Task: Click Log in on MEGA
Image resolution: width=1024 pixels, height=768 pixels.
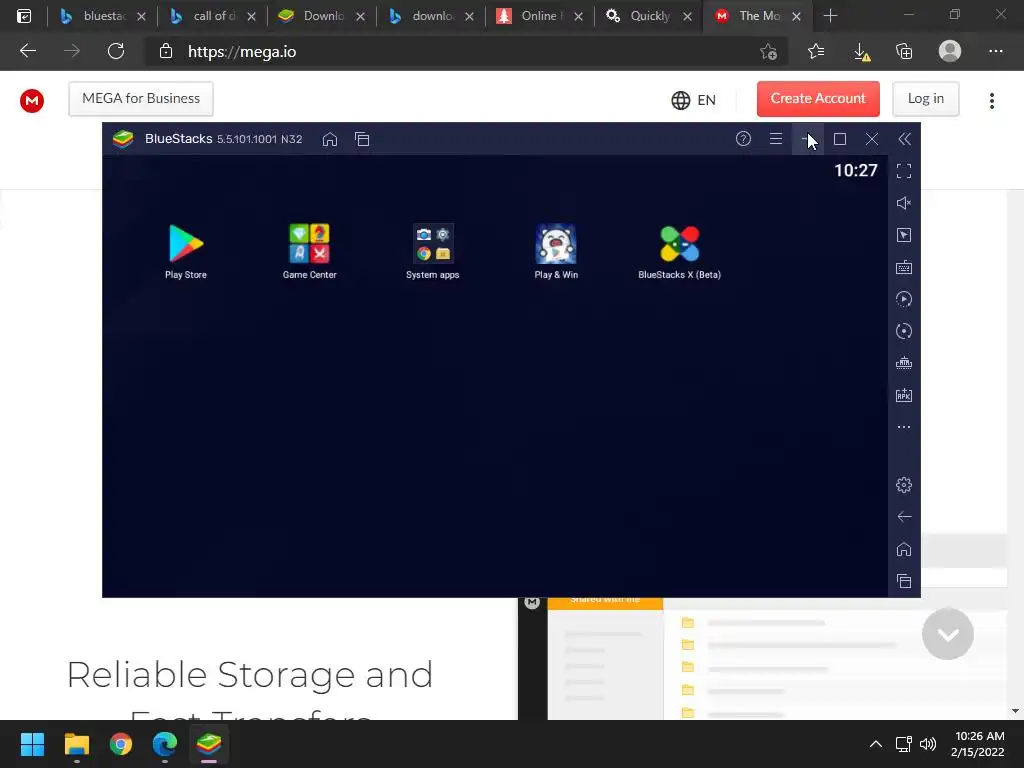Action: point(925,99)
